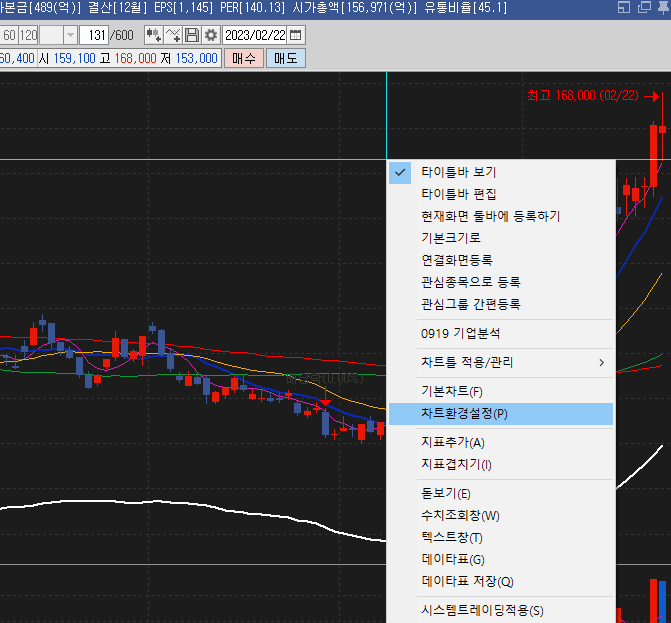Click the date field 2023/02/22
The image size is (671, 623).
coord(255,35)
